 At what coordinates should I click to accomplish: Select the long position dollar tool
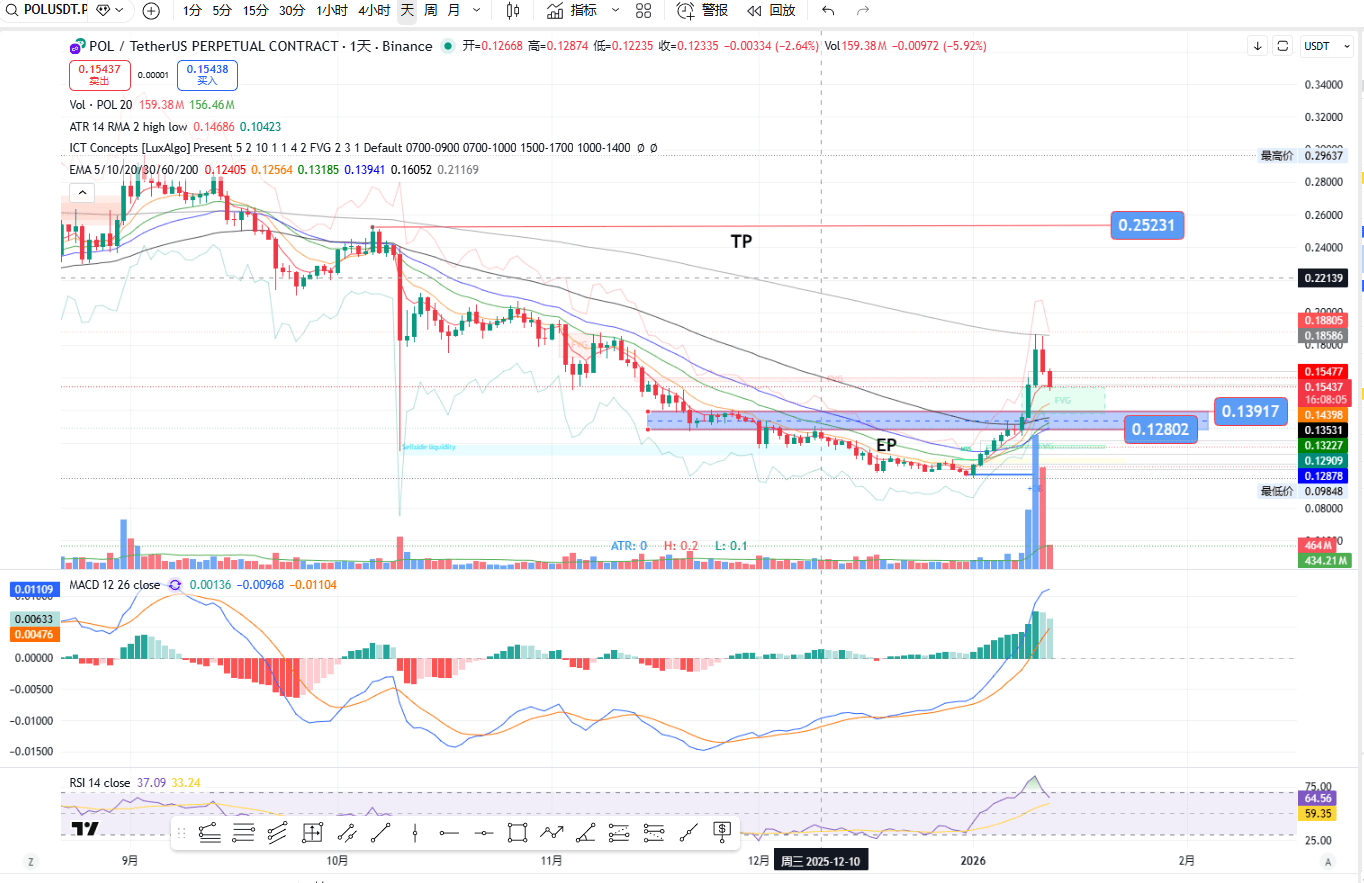722,831
